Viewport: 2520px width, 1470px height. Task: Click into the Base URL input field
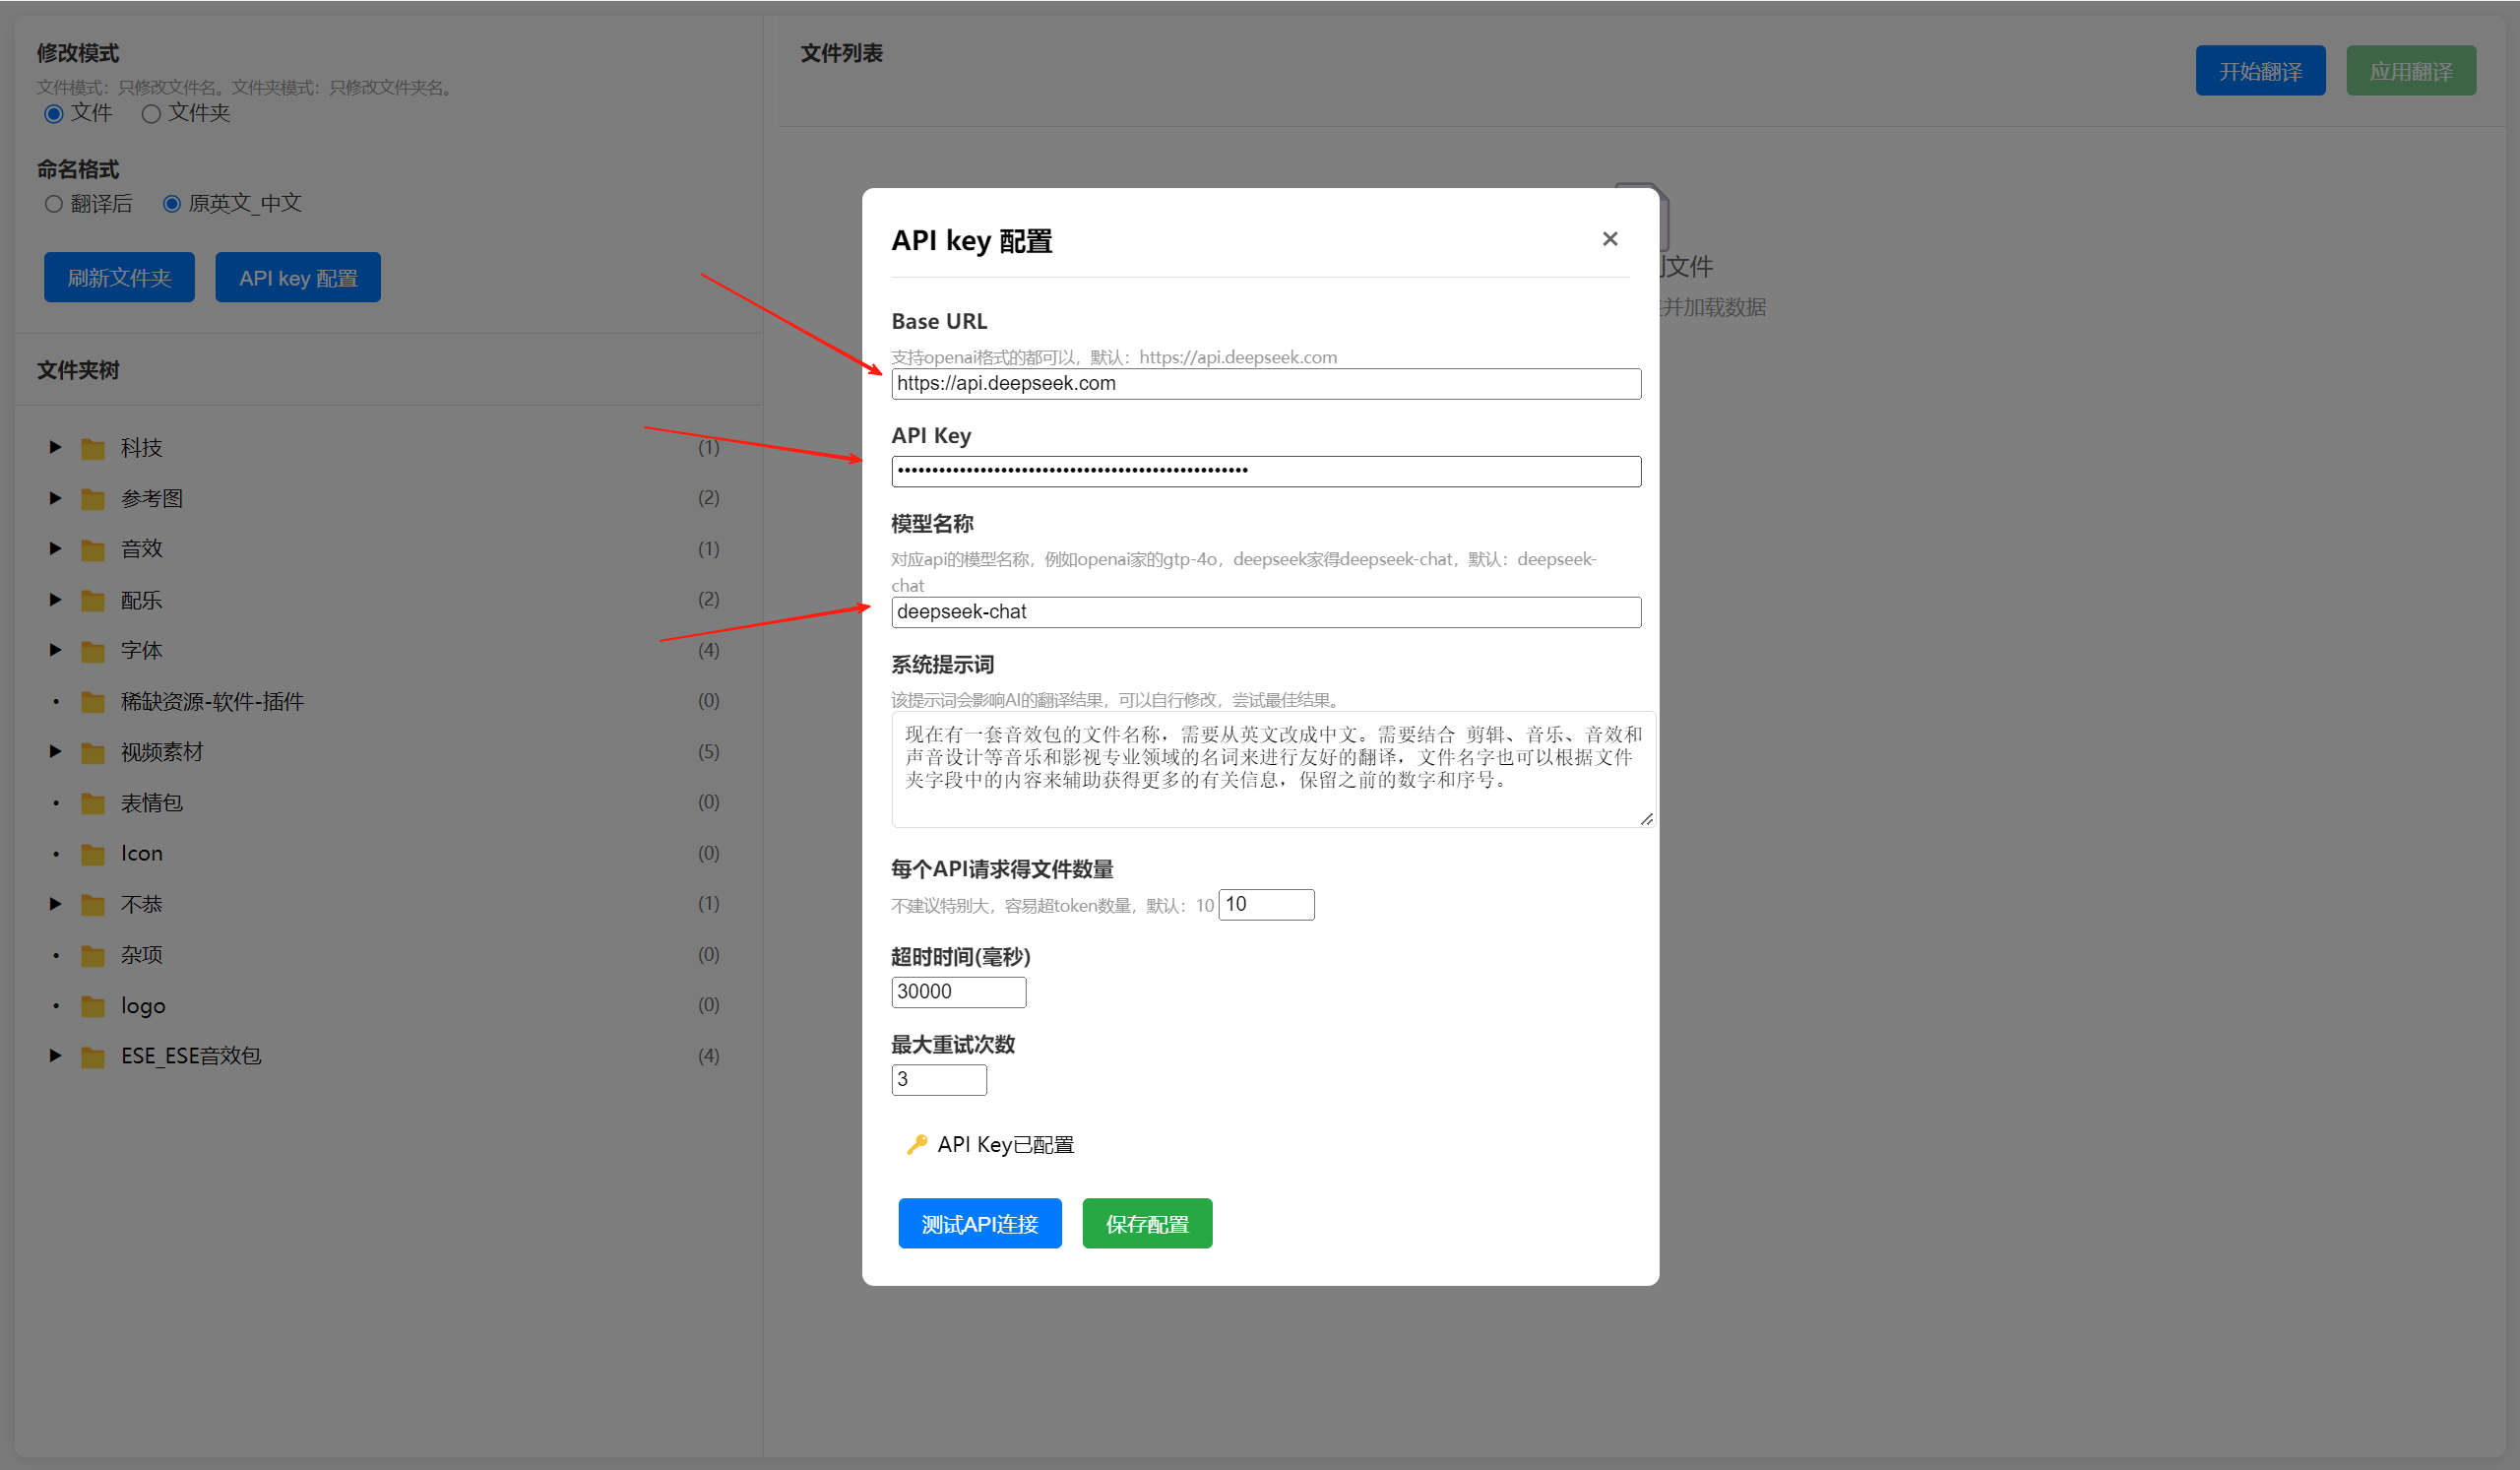tap(1265, 384)
